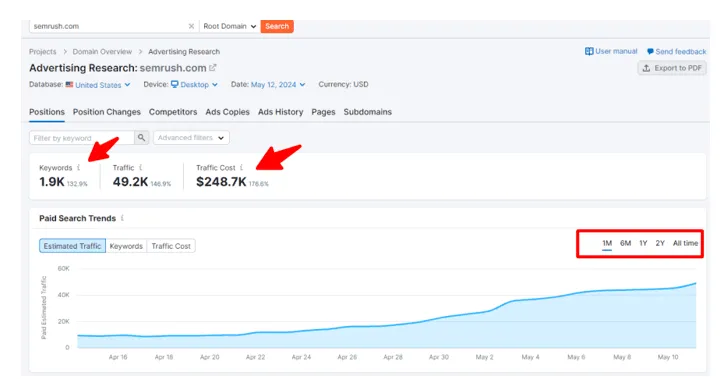Click the 49.2K traffic value

130,182
